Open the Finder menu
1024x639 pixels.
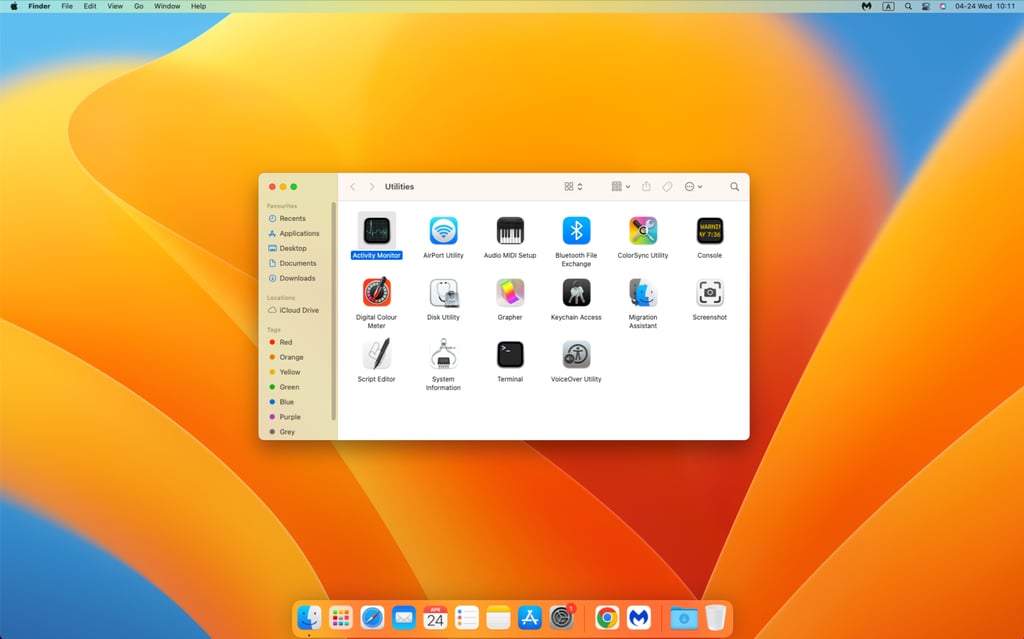pos(39,6)
